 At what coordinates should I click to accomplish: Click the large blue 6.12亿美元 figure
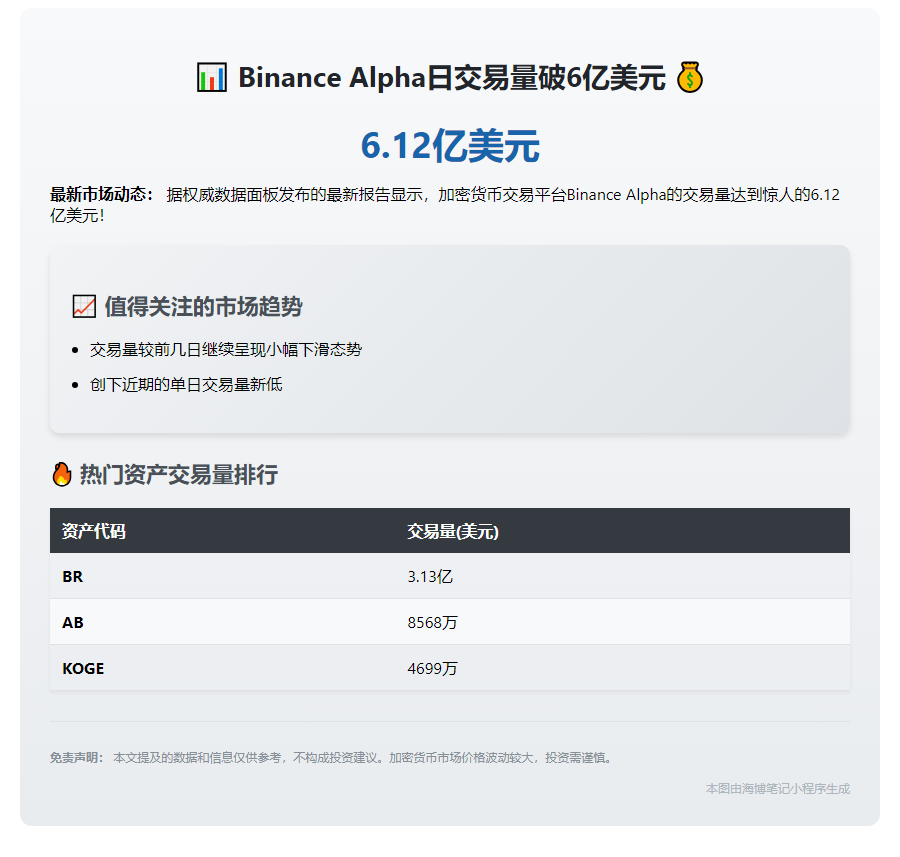click(450, 146)
